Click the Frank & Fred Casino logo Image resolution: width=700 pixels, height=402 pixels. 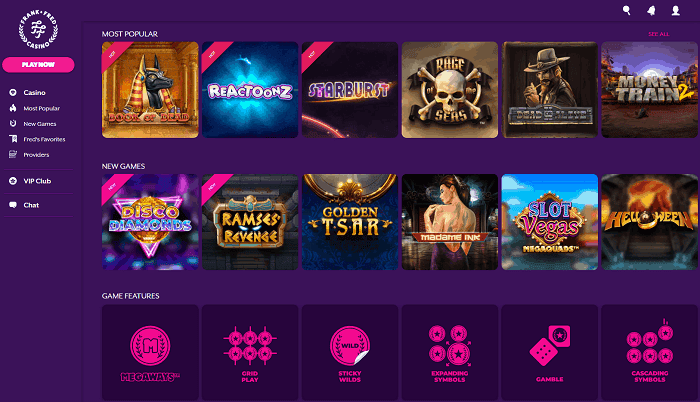tap(38, 29)
